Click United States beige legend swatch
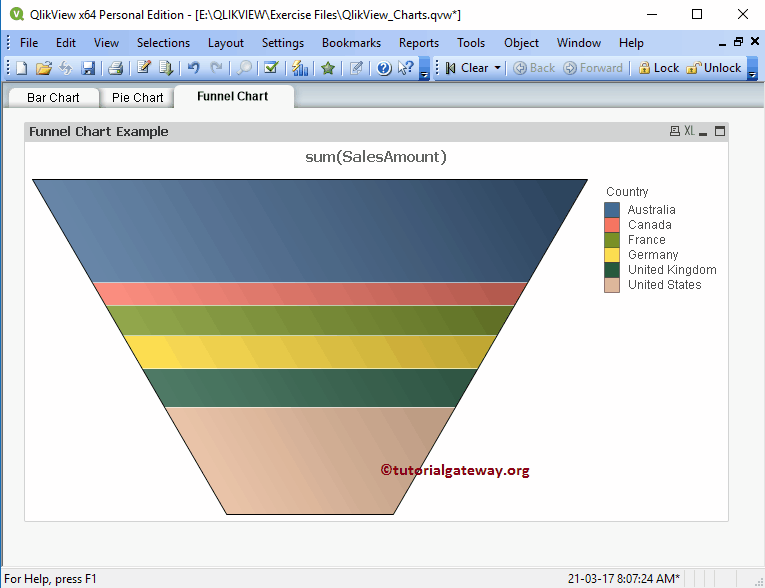 coord(612,285)
